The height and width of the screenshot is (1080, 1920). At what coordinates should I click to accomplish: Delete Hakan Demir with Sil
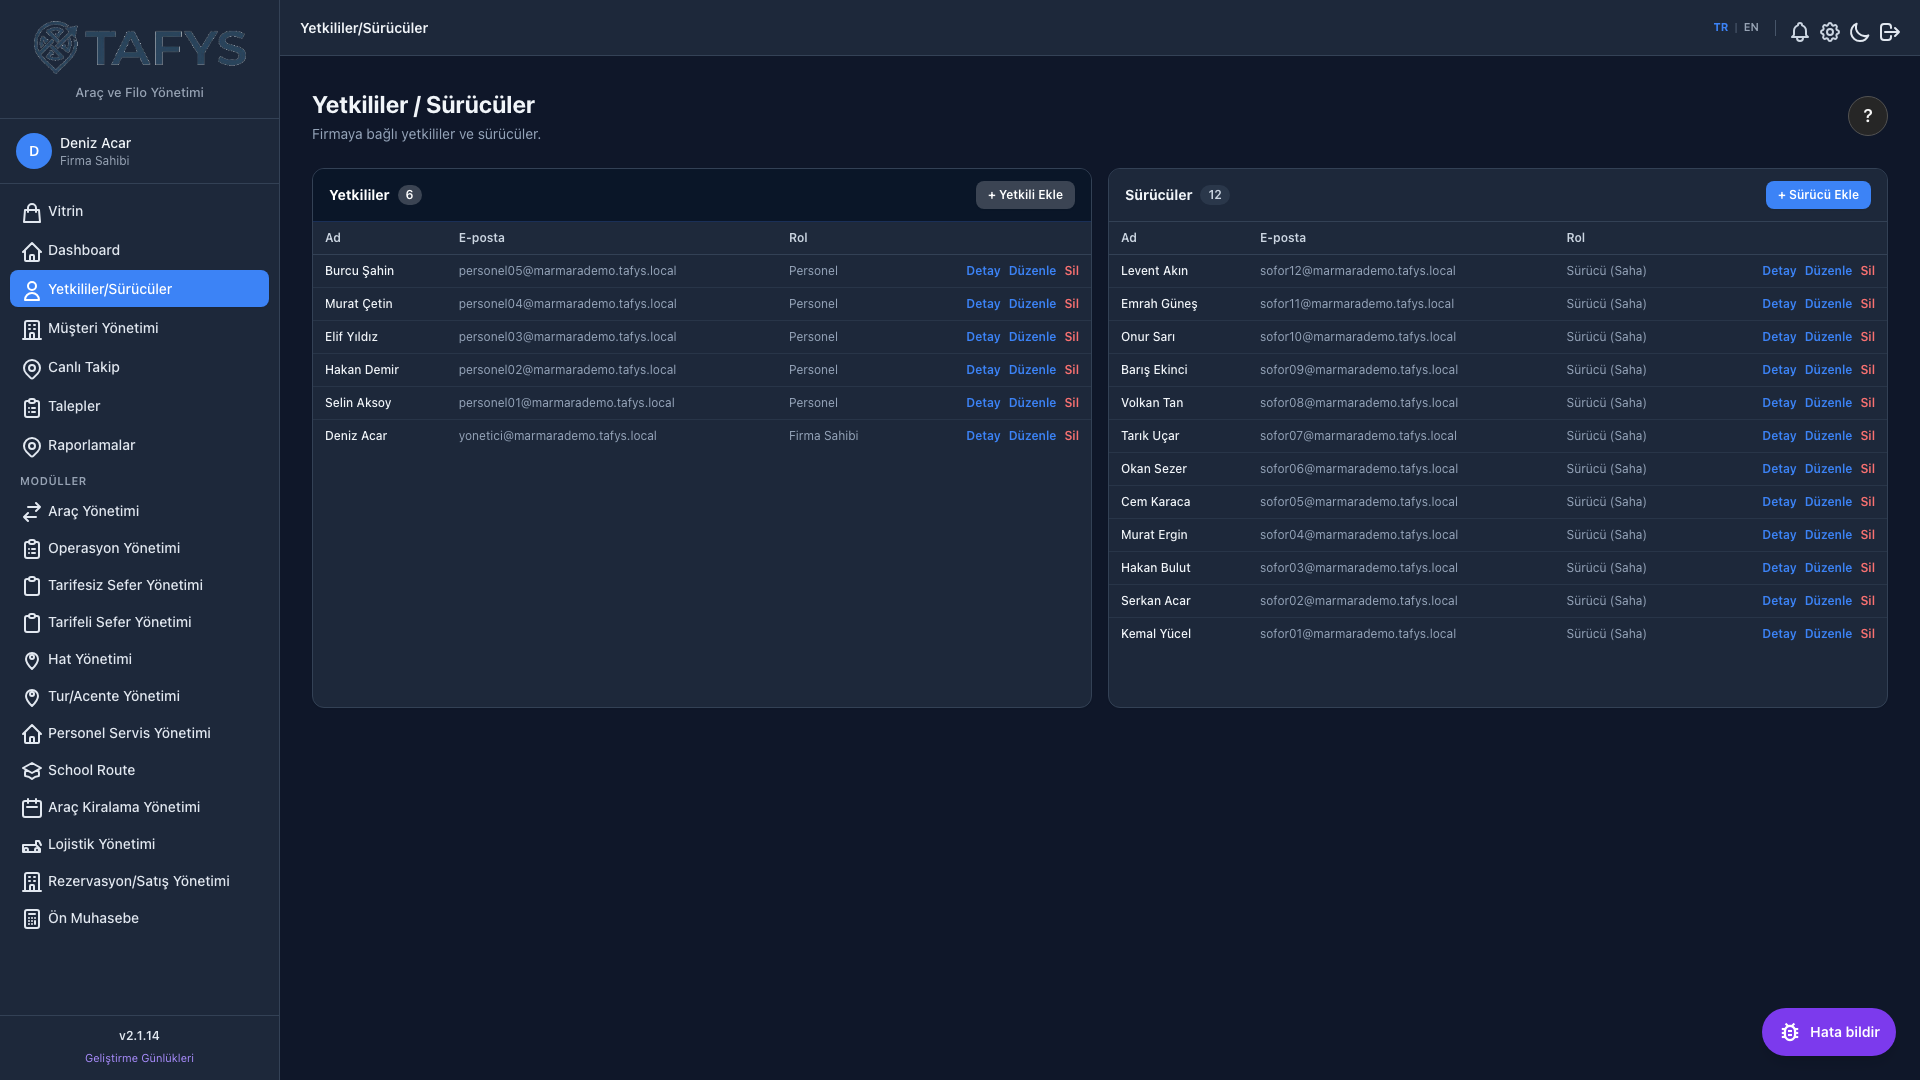tap(1071, 370)
